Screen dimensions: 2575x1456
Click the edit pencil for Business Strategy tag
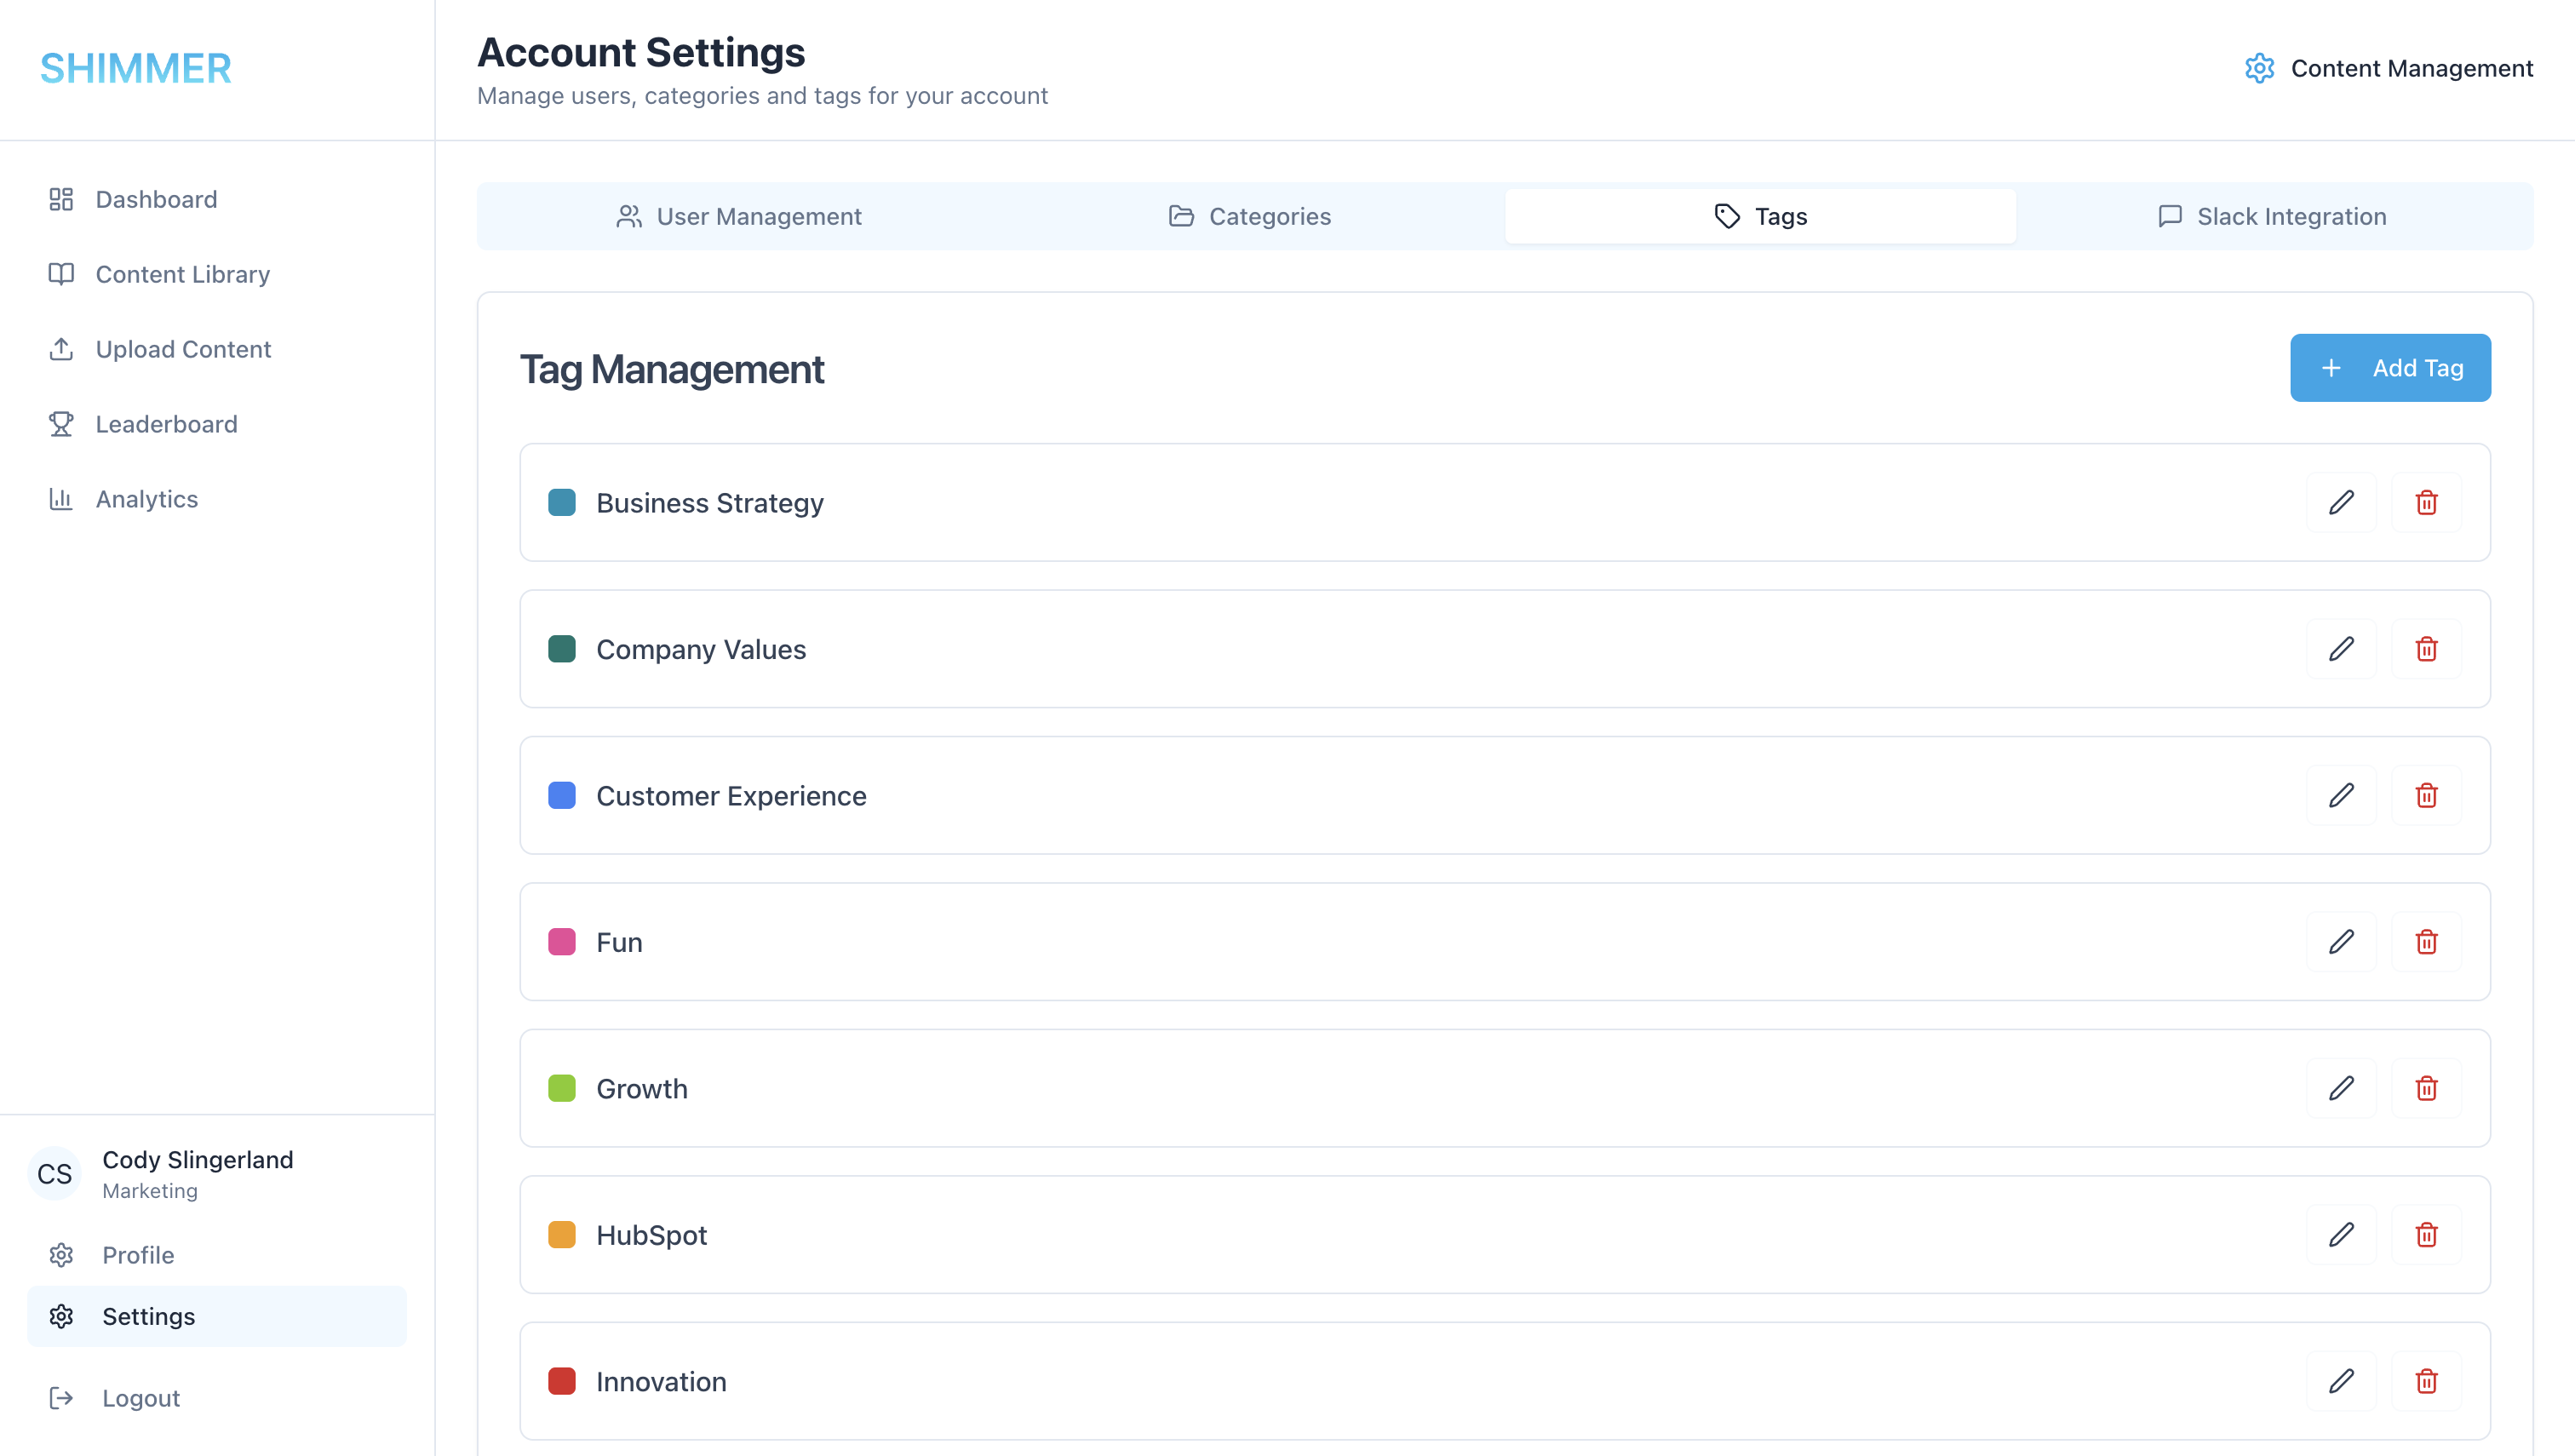click(x=2341, y=503)
